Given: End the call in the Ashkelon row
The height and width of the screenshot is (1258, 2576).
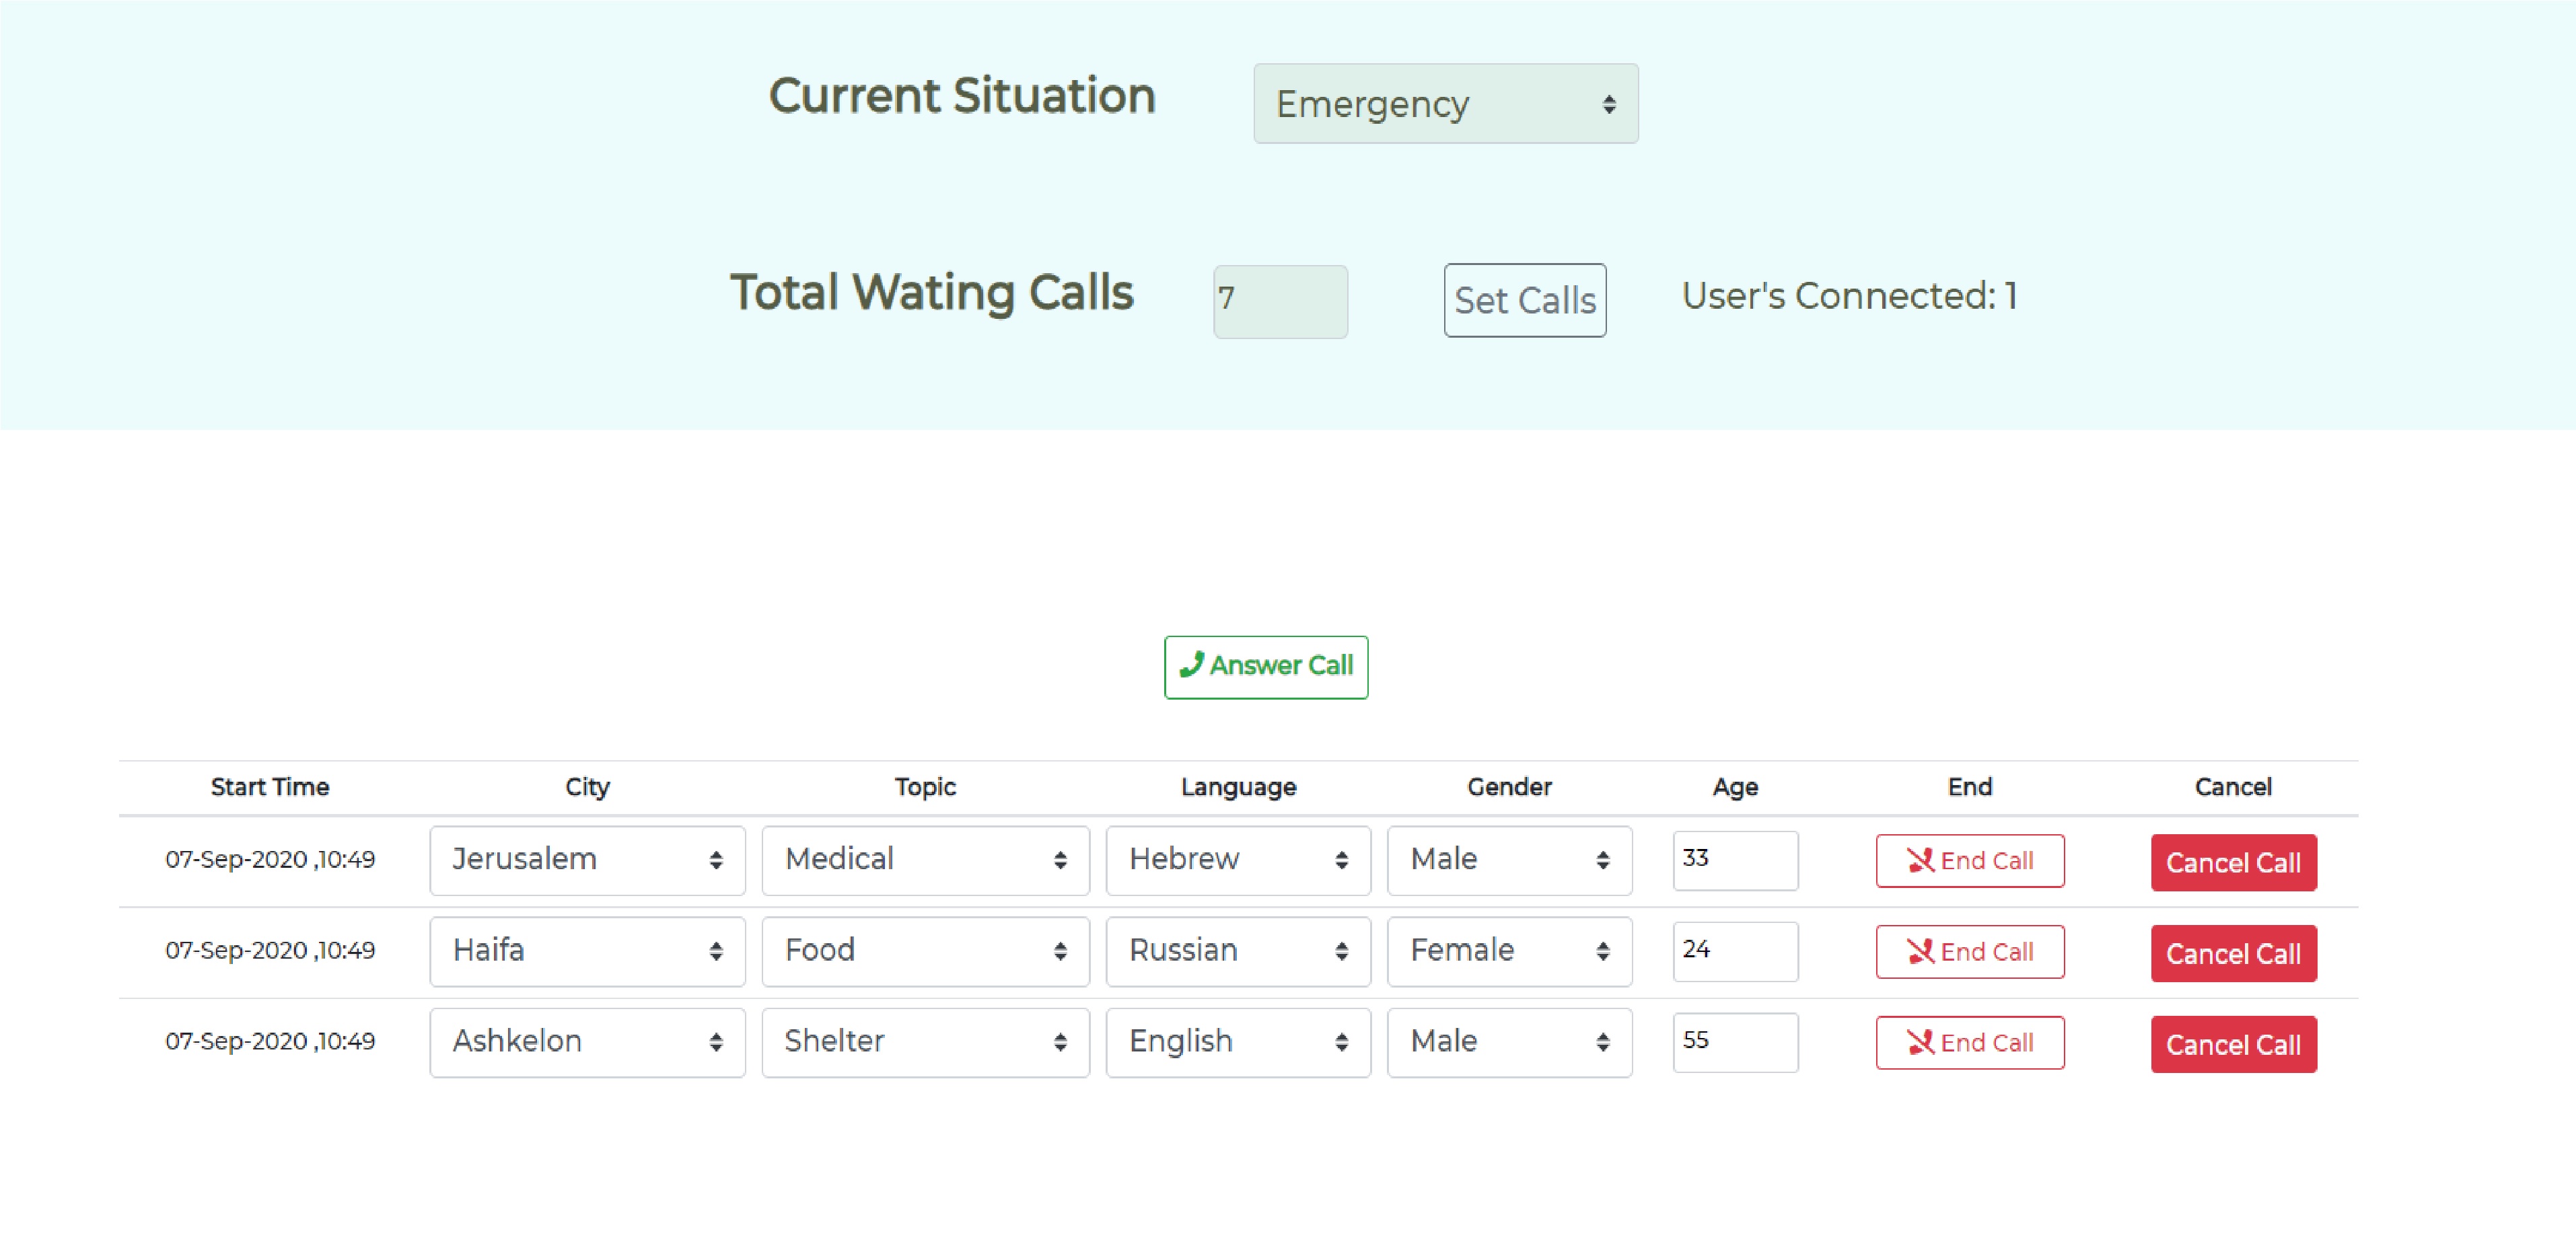Looking at the screenshot, I should tap(1970, 1043).
